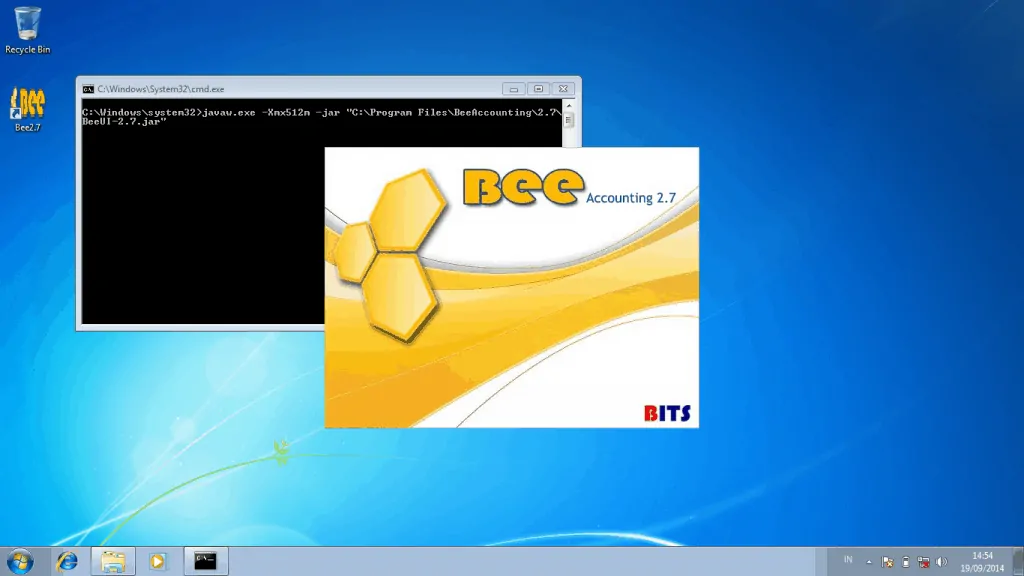Open the IN input language indicator

point(848,560)
